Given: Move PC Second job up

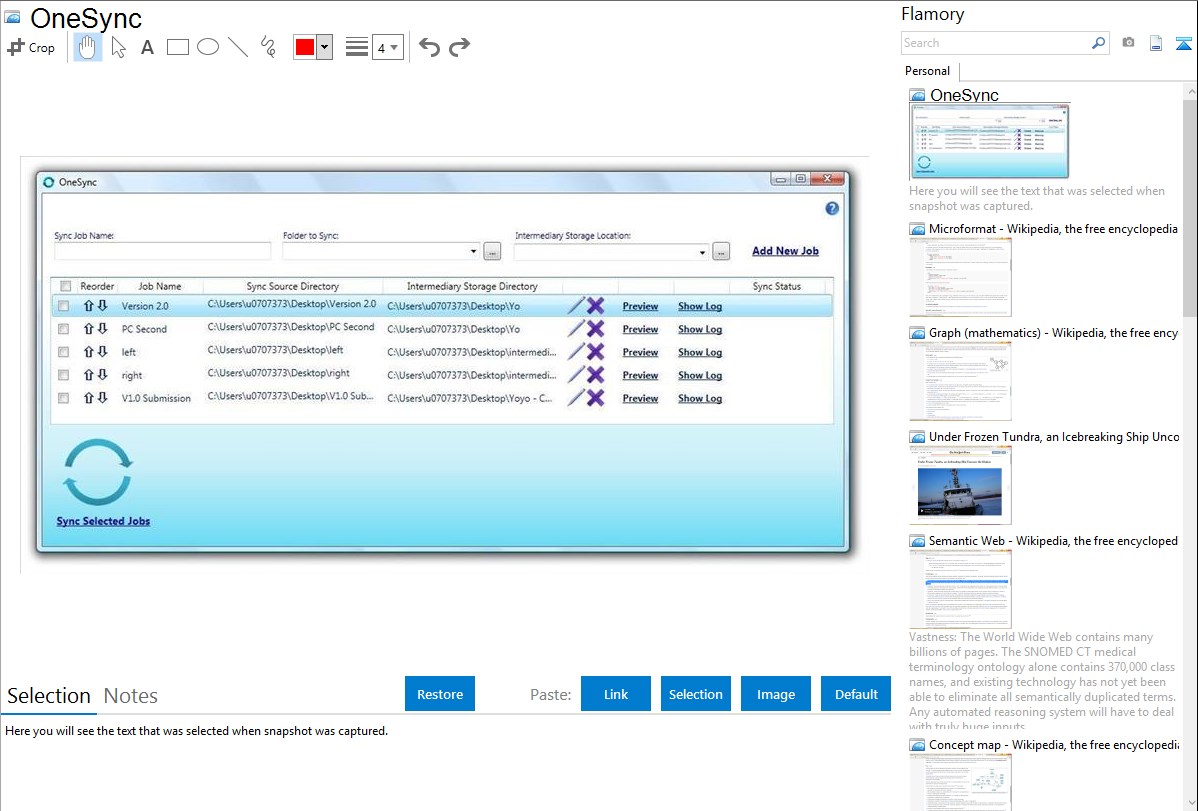Looking at the screenshot, I should 89,329.
